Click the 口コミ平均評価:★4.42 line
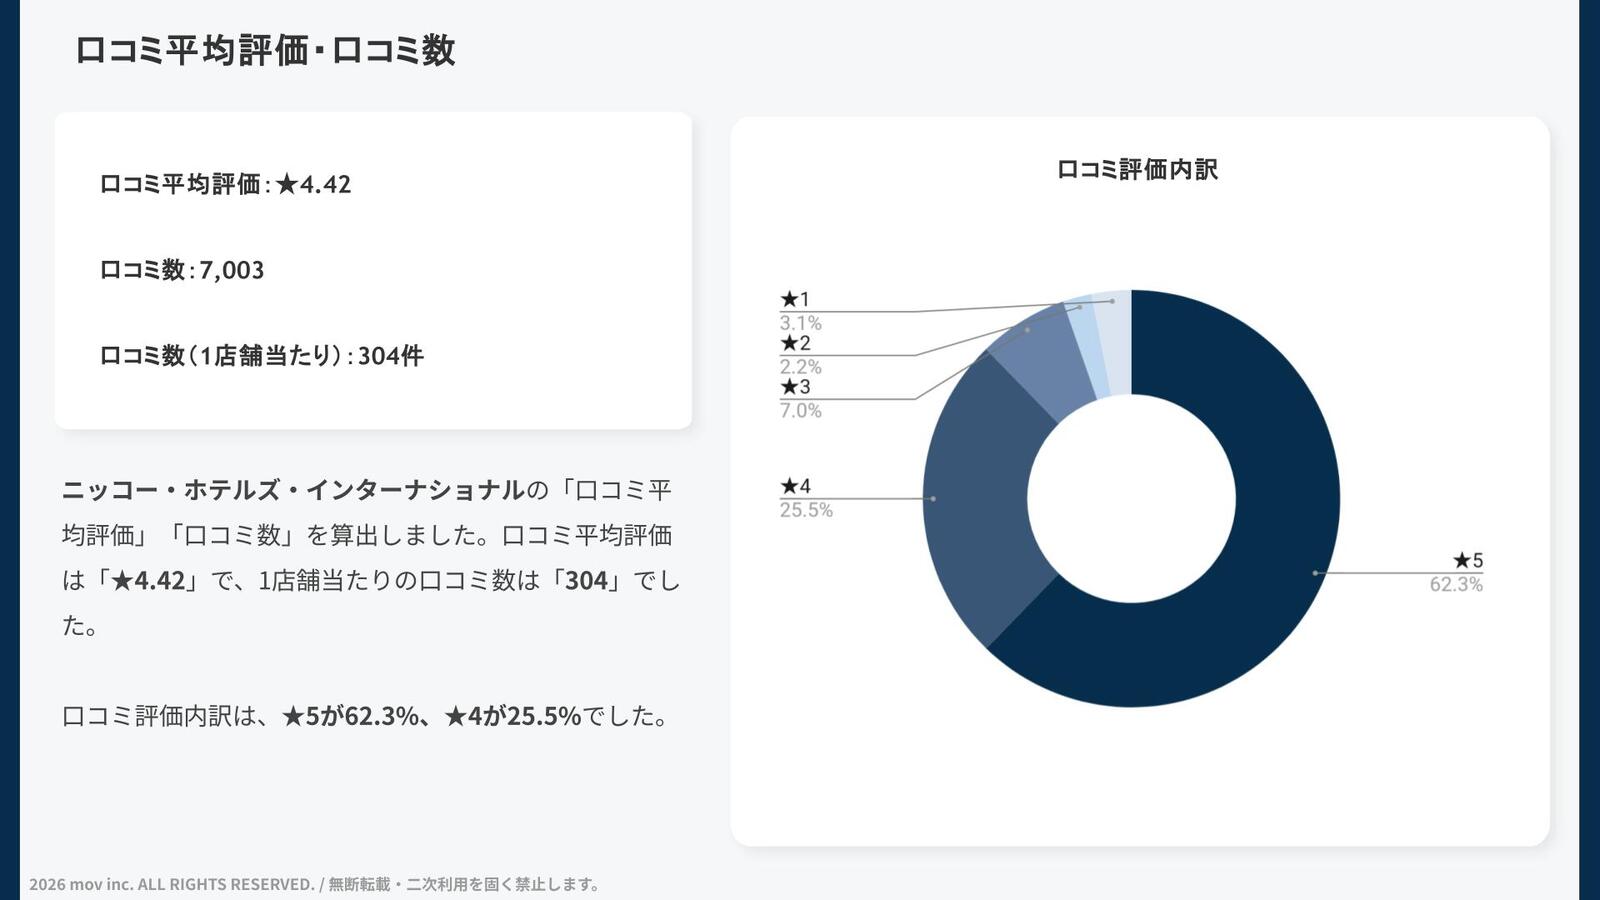The image size is (1600, 900). coord(225,184)
